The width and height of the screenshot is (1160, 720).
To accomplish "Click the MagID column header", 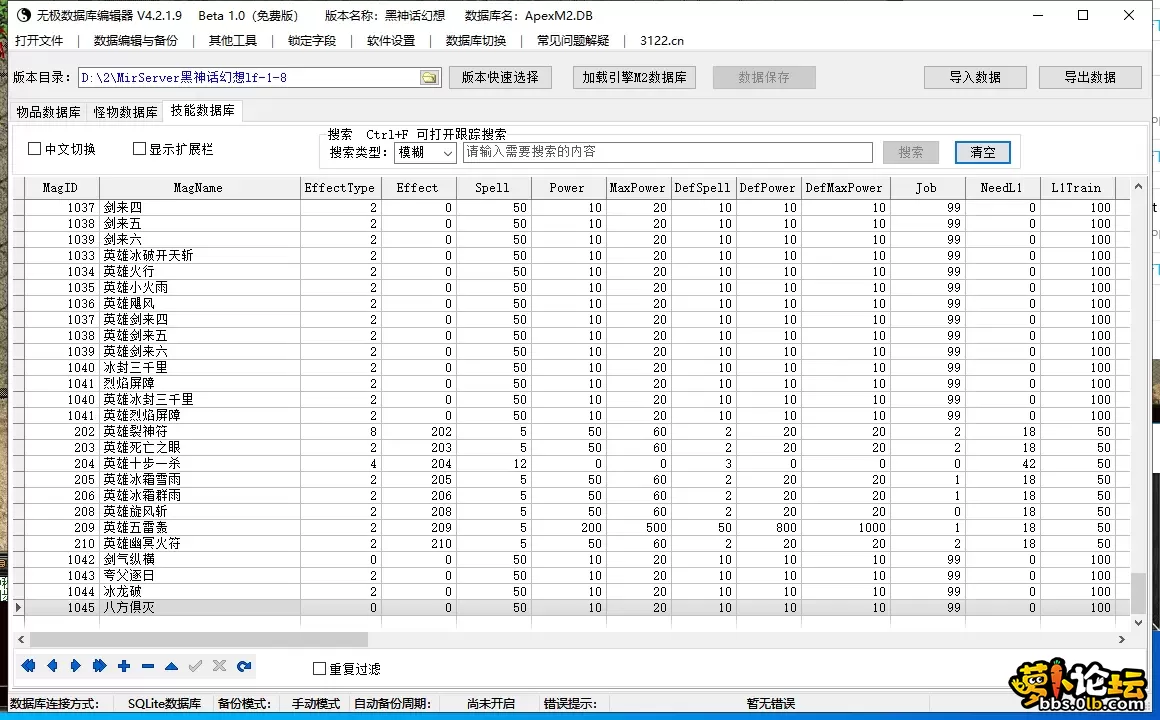I will (60, 188).
